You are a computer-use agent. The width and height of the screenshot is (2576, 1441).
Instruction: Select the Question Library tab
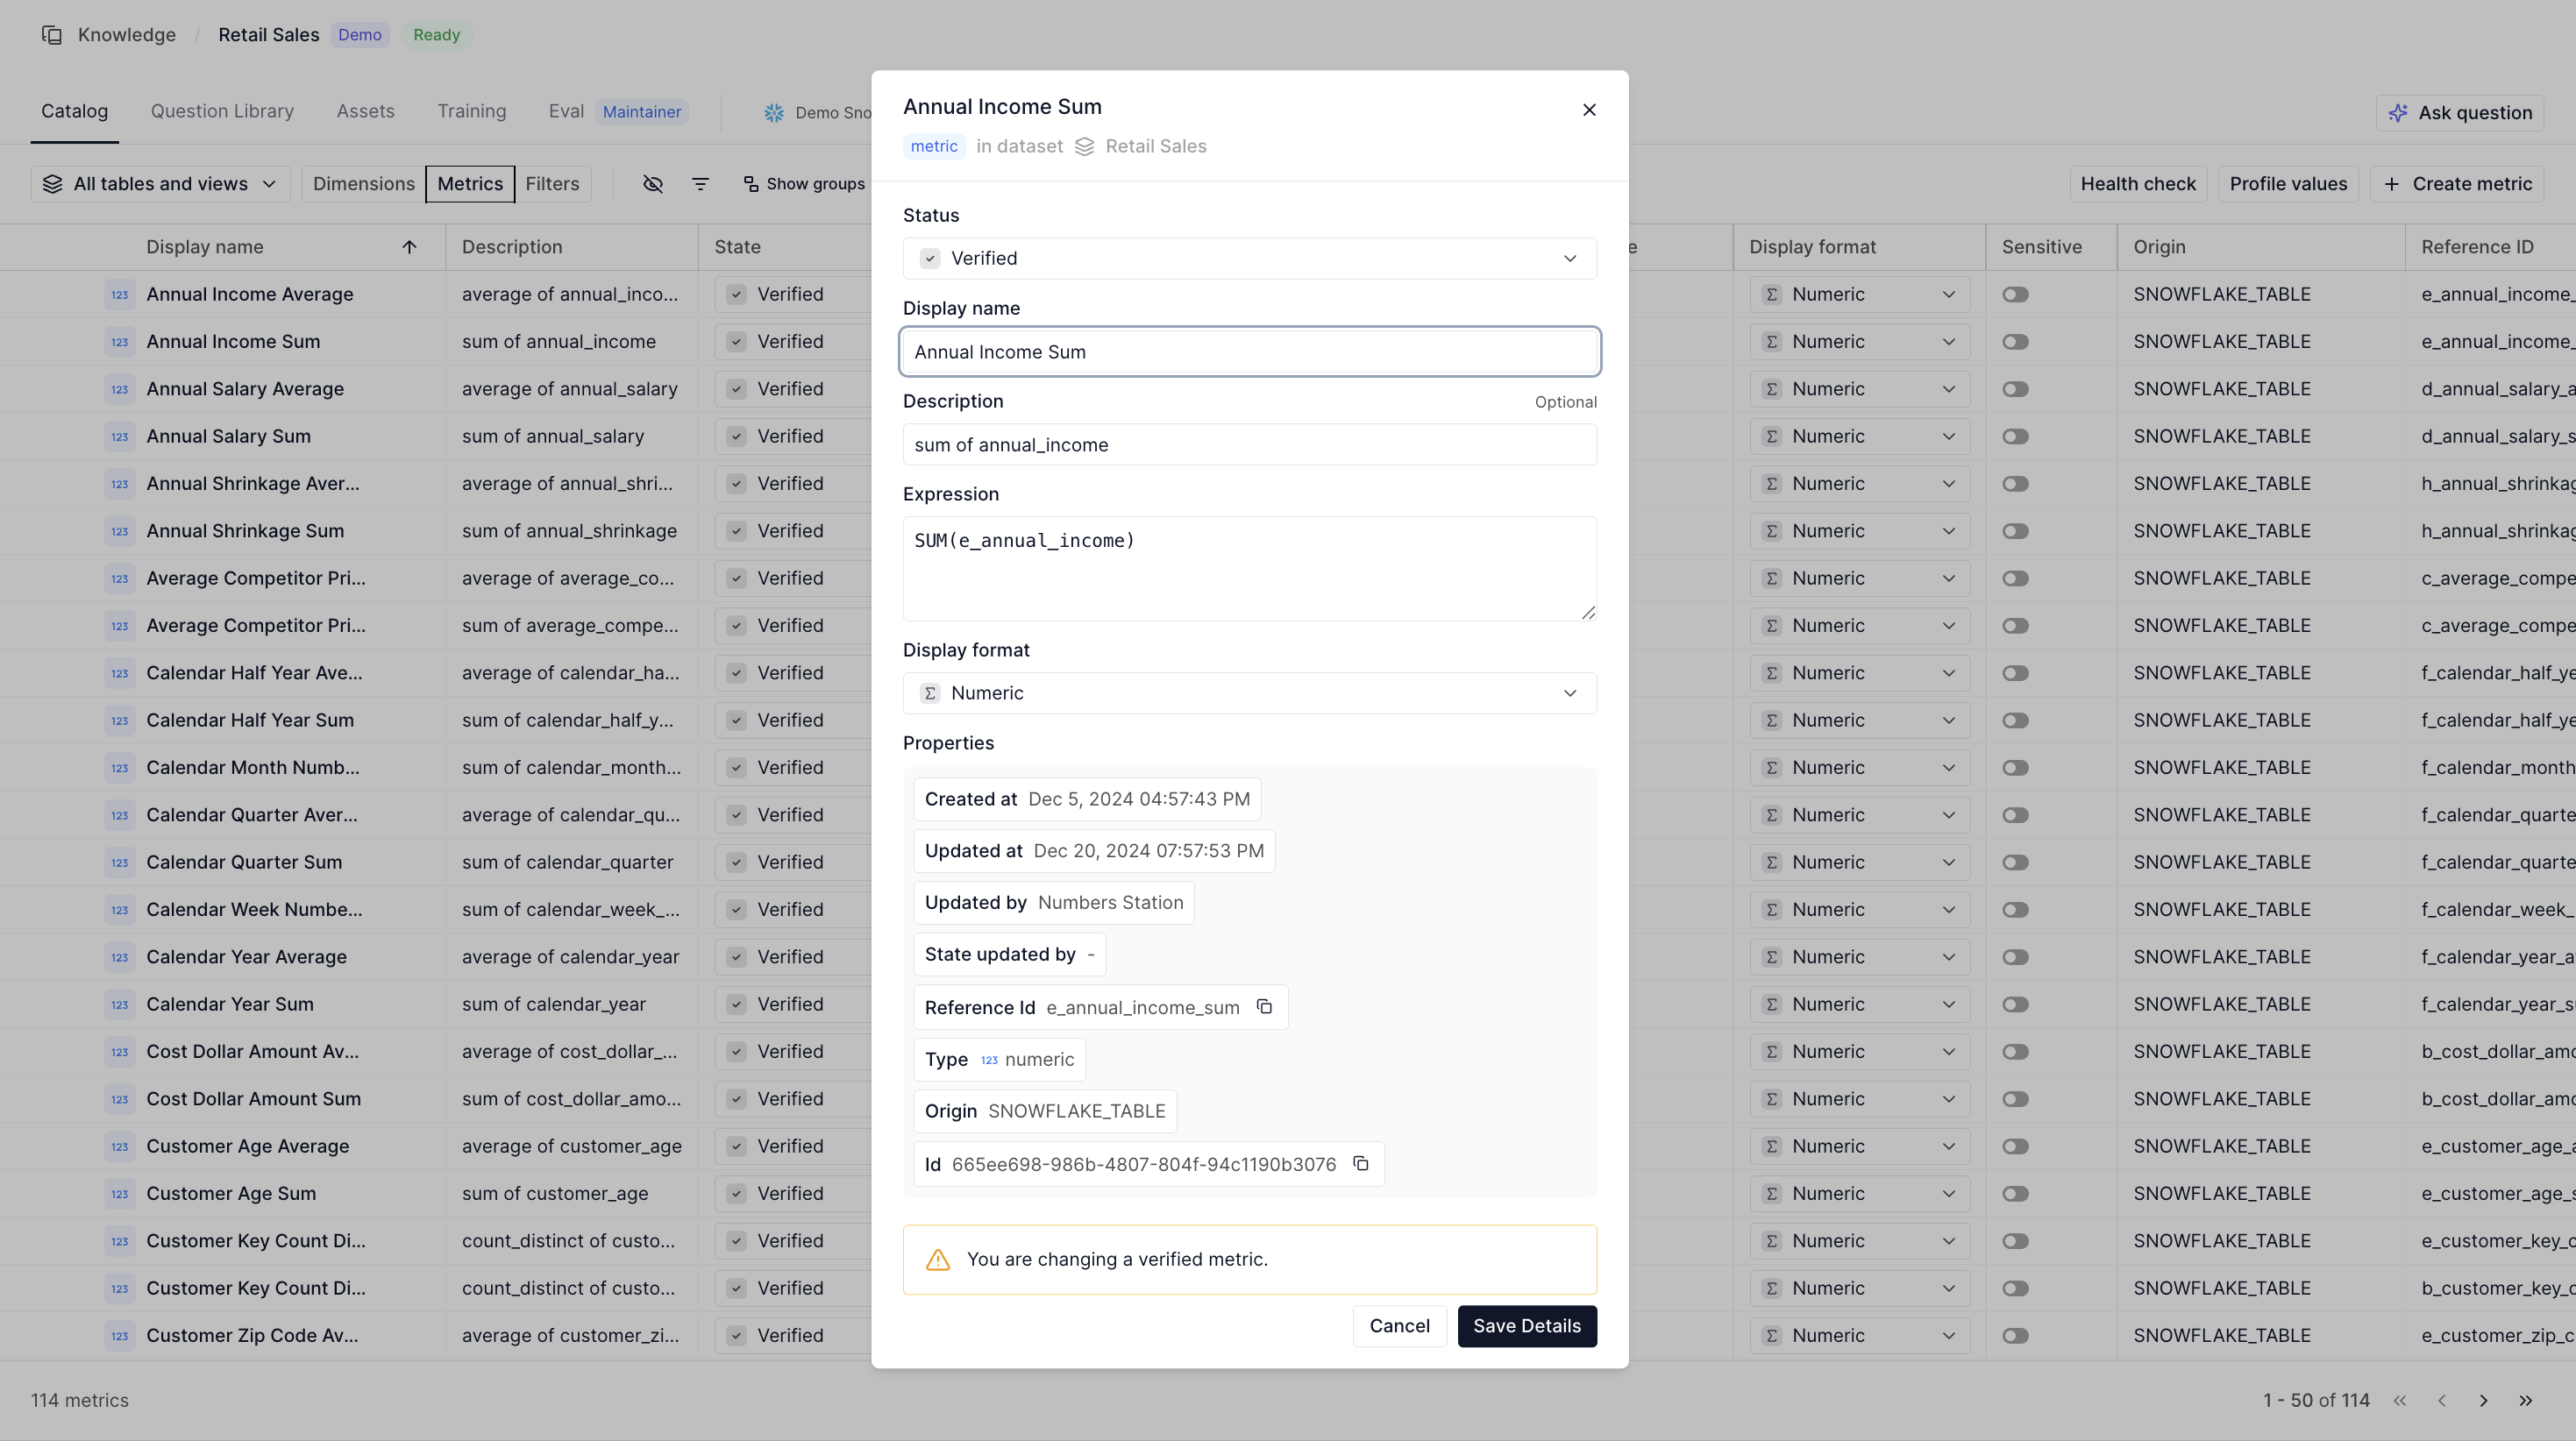pos(221,111)
